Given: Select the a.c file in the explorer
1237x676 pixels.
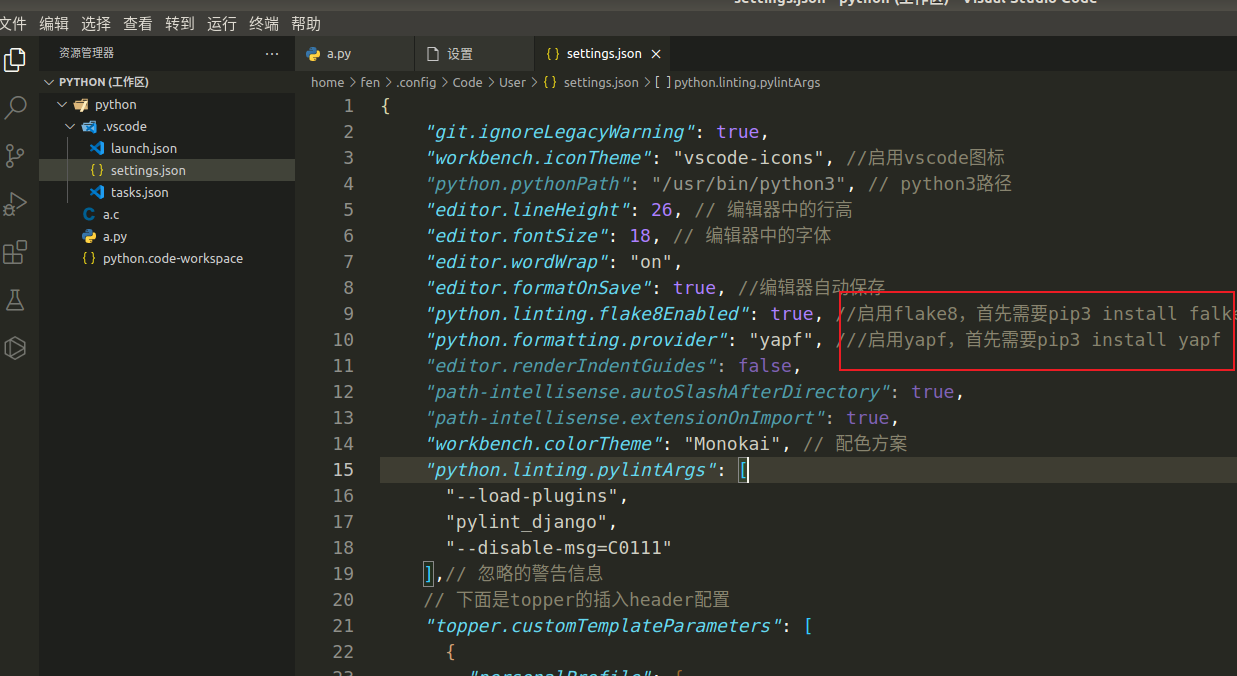Looking at the screenshot, I should click(x=111, y=214).
